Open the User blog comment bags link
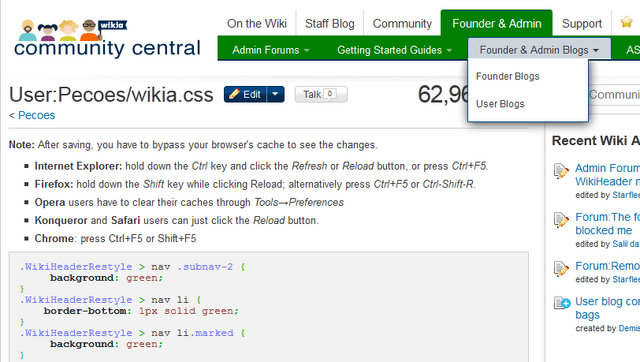640x362 pixels. point(607,308)
